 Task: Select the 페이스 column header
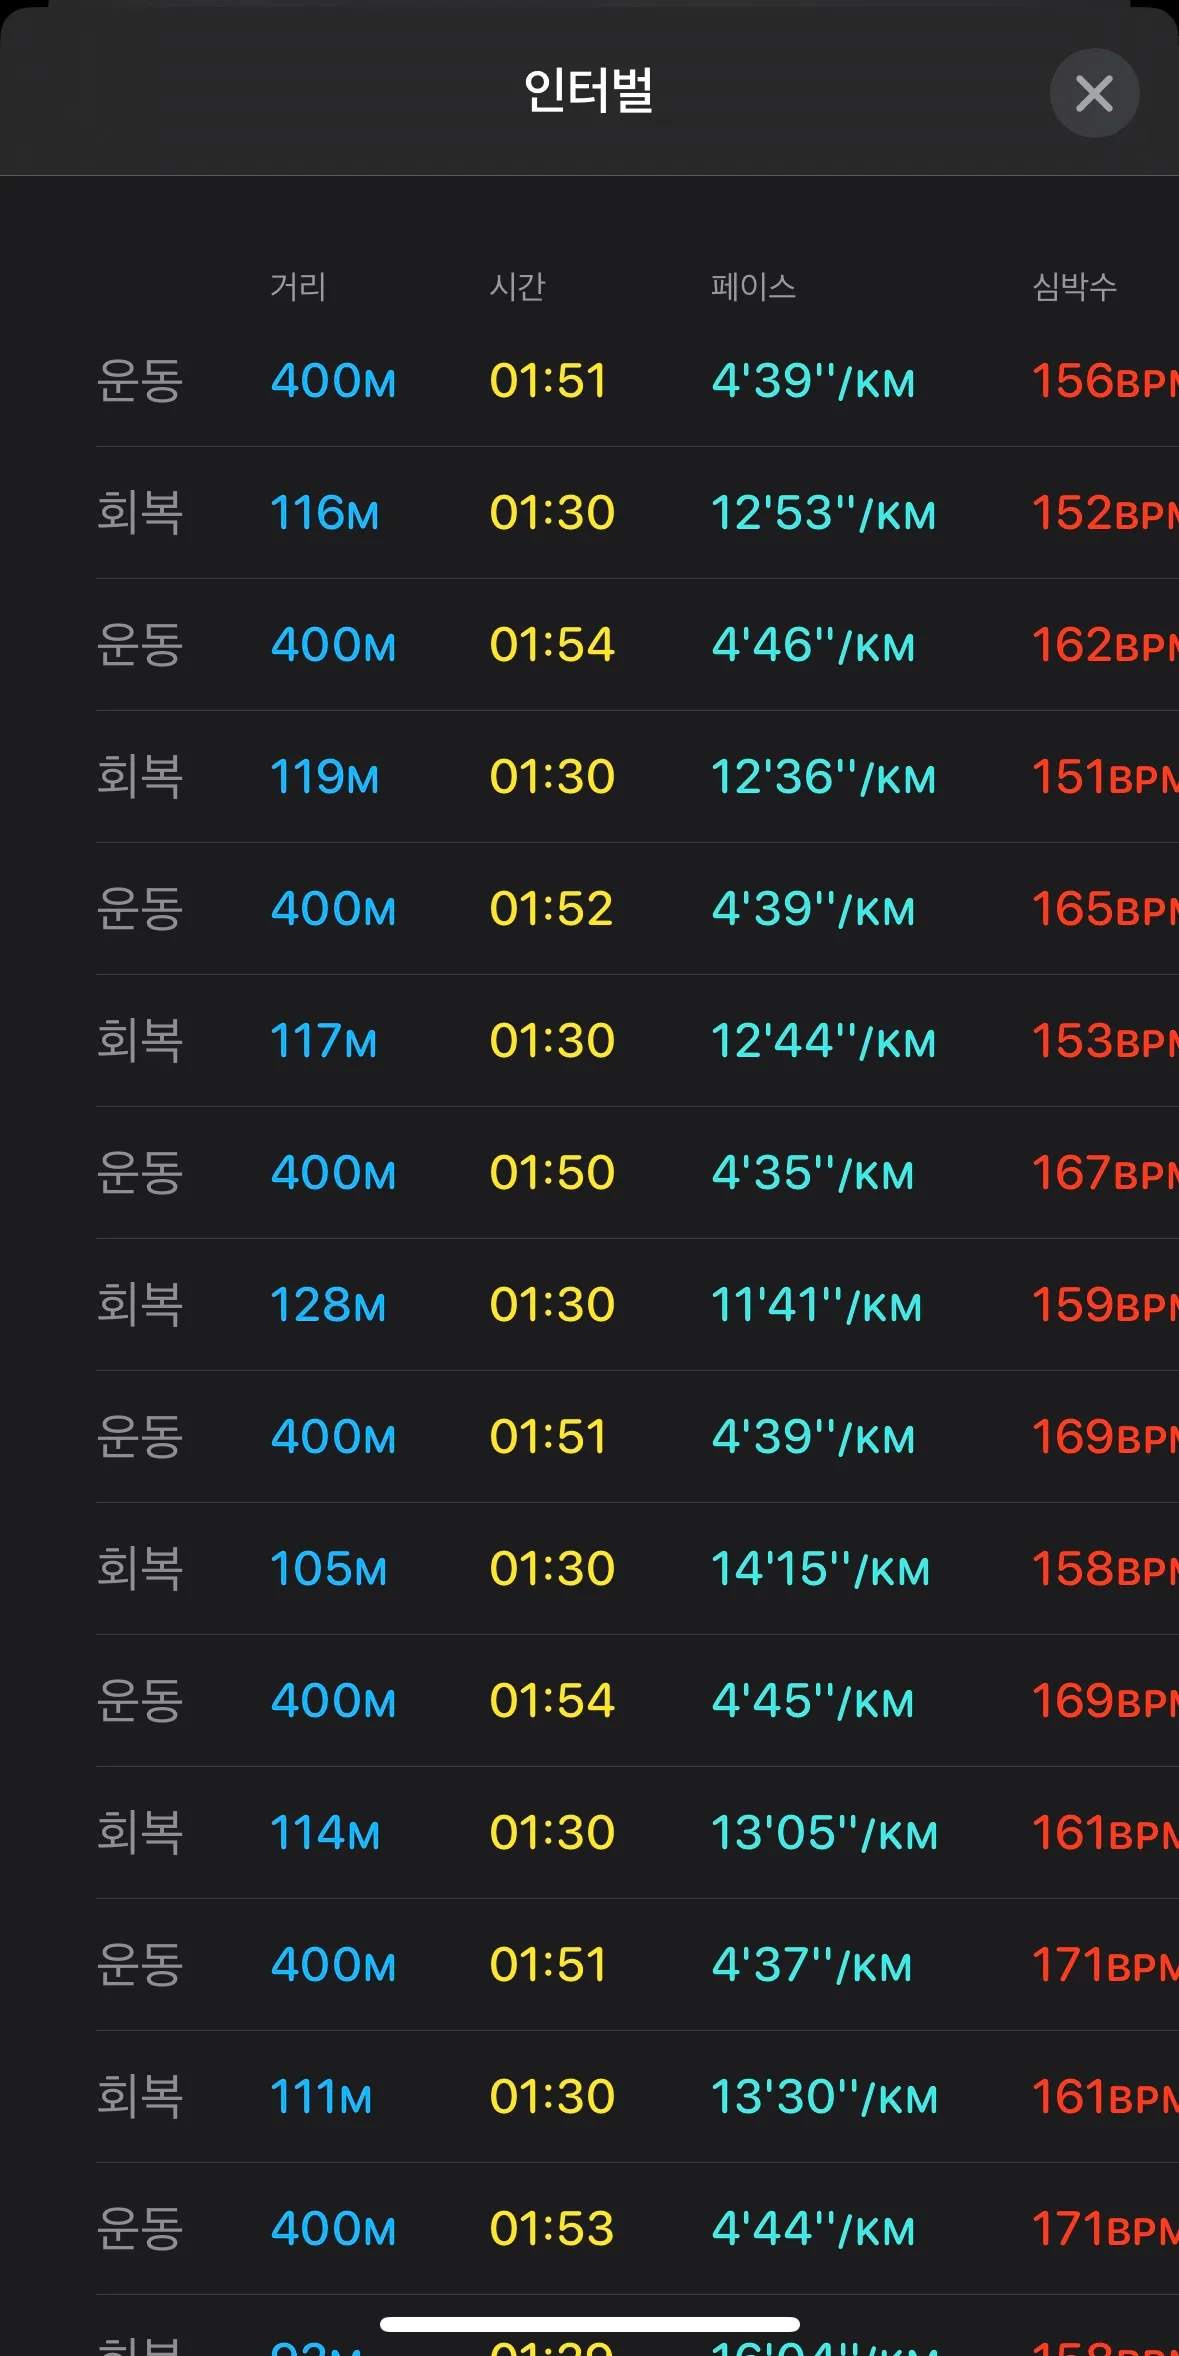tap(753, 287)
